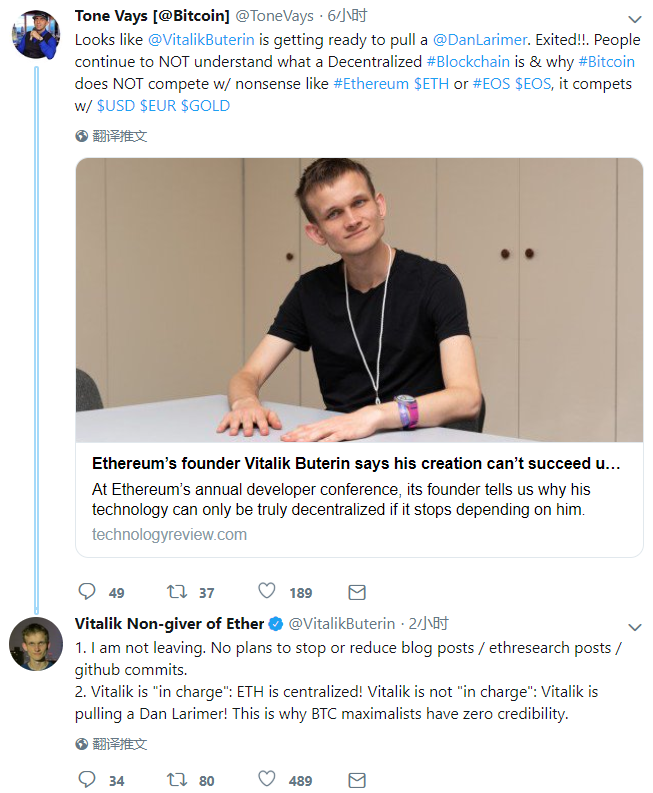The height and width of the screenshot is (793, 653).
Task: Share Vitalik's tweet via envelope icon
Action: click(x=357, y=780)
